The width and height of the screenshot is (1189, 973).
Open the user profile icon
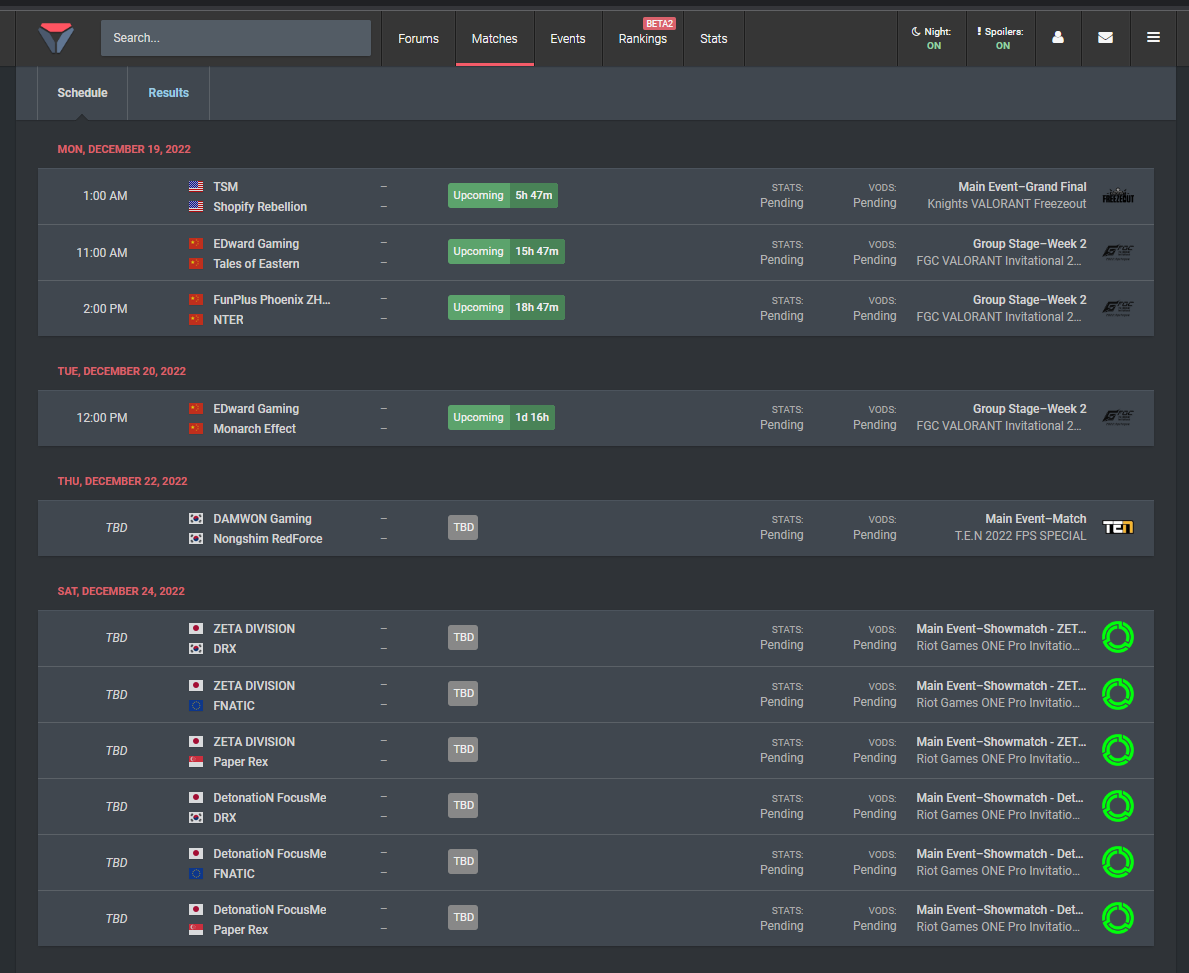point(1058,37)
